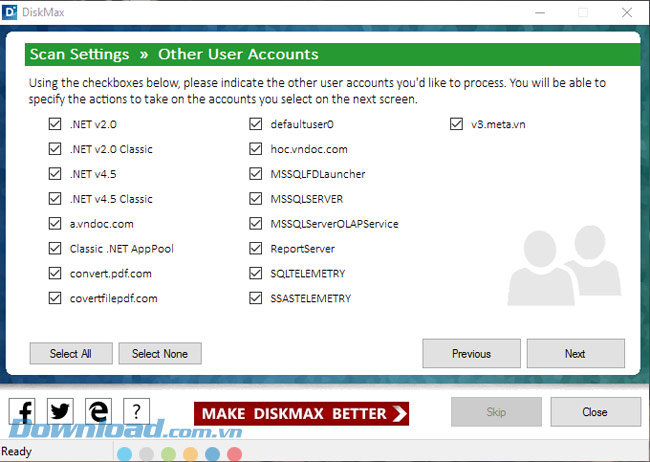The width and height of the screenshot is (650, 462).
Task: Click the red progress dot
Action: [x=234, y=455]
